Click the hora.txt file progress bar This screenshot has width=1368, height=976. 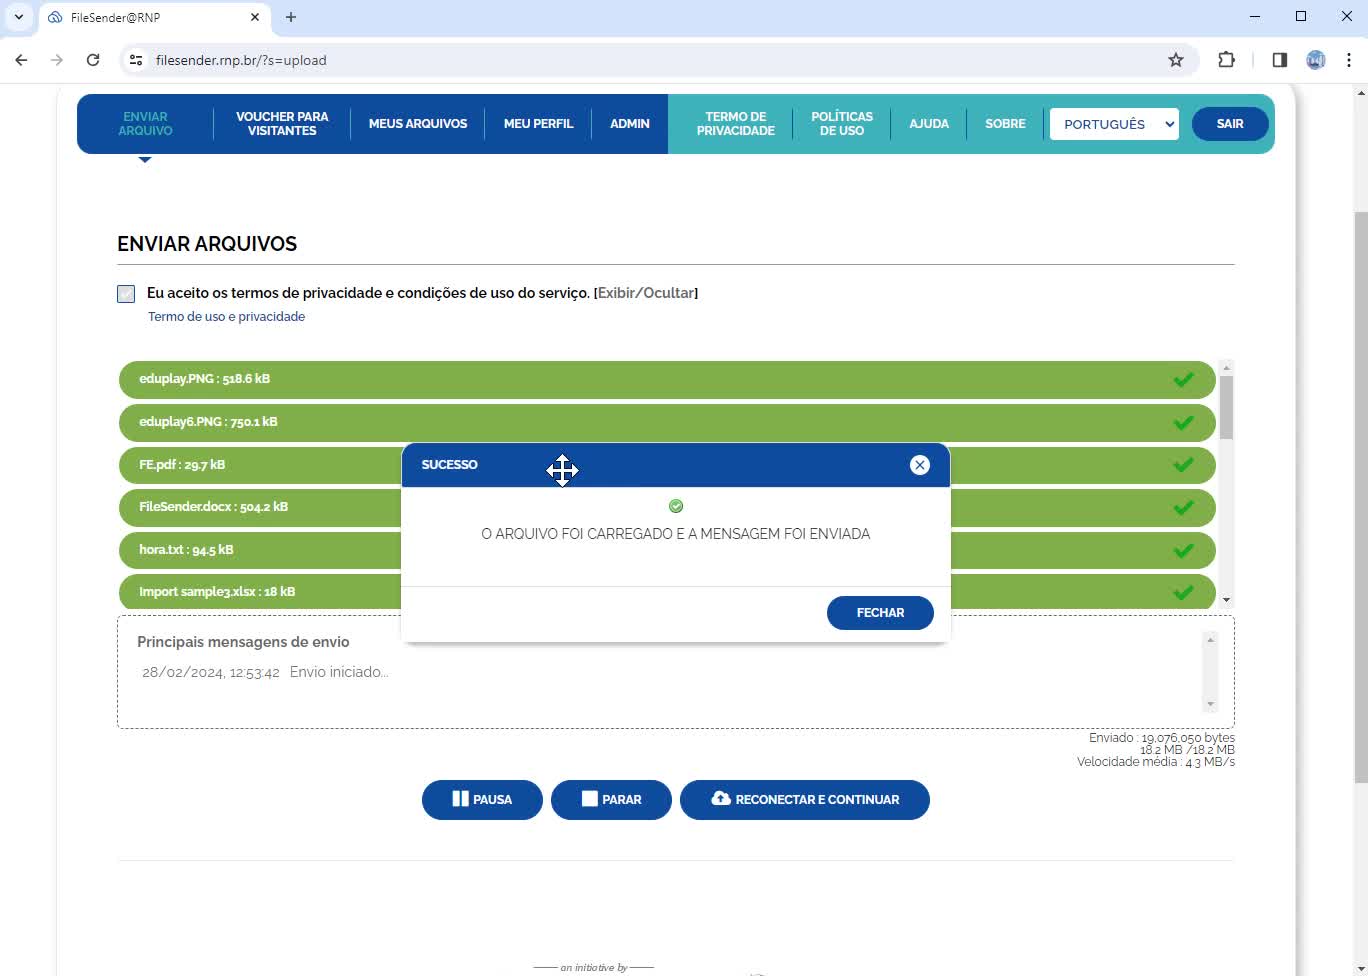point(667,551)
